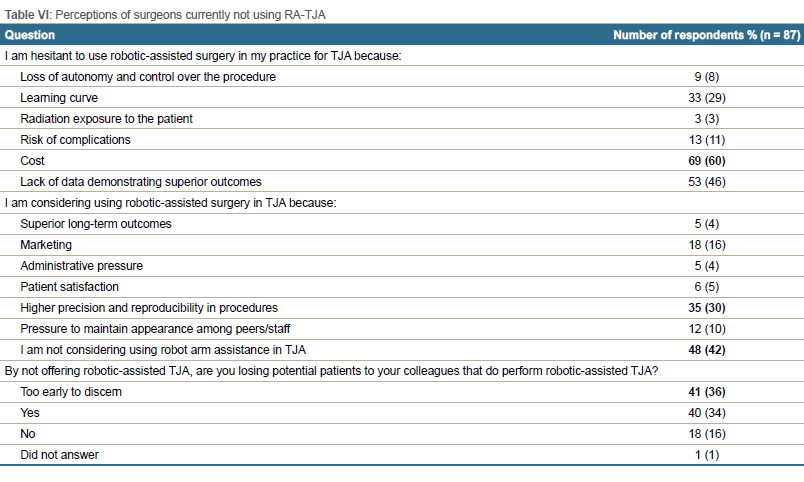The image size is (804, 482).
Task: Select the Learning curve row
Action: [402, 97]
